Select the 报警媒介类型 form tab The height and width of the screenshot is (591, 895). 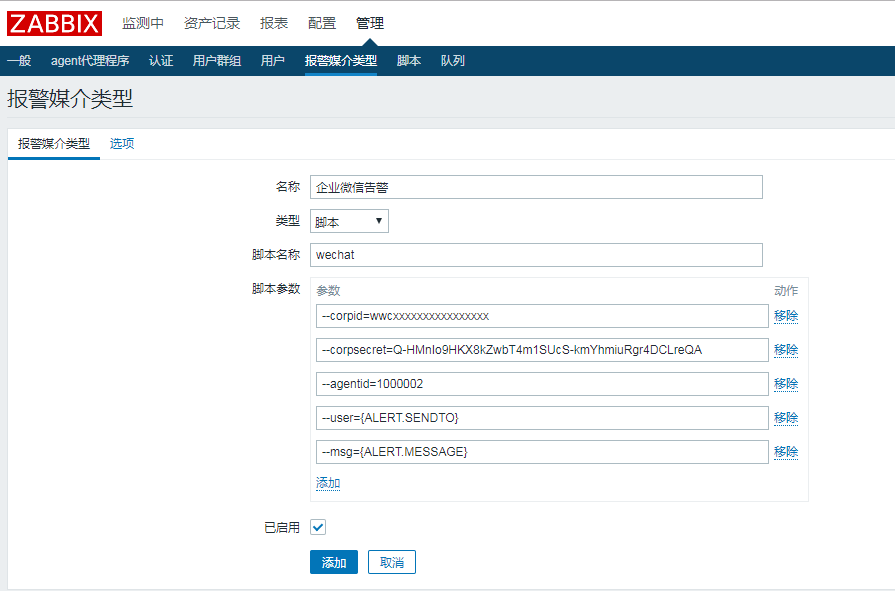[x=54, y=144]
